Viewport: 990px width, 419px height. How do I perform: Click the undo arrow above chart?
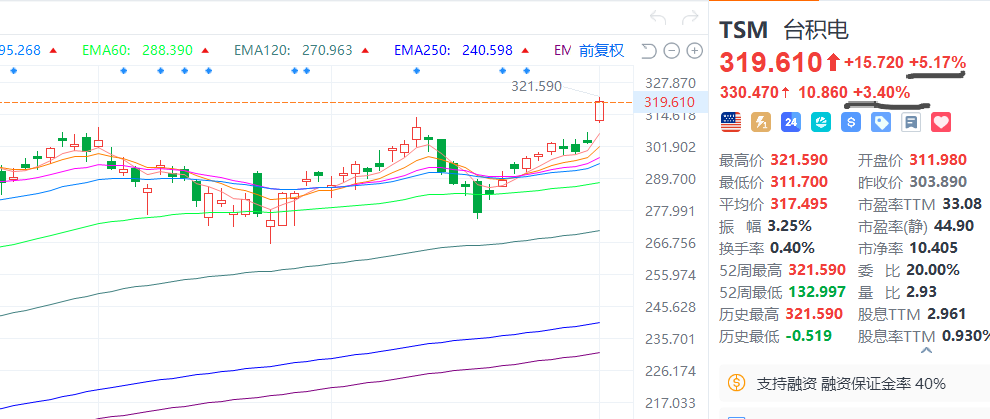(657, 17)
